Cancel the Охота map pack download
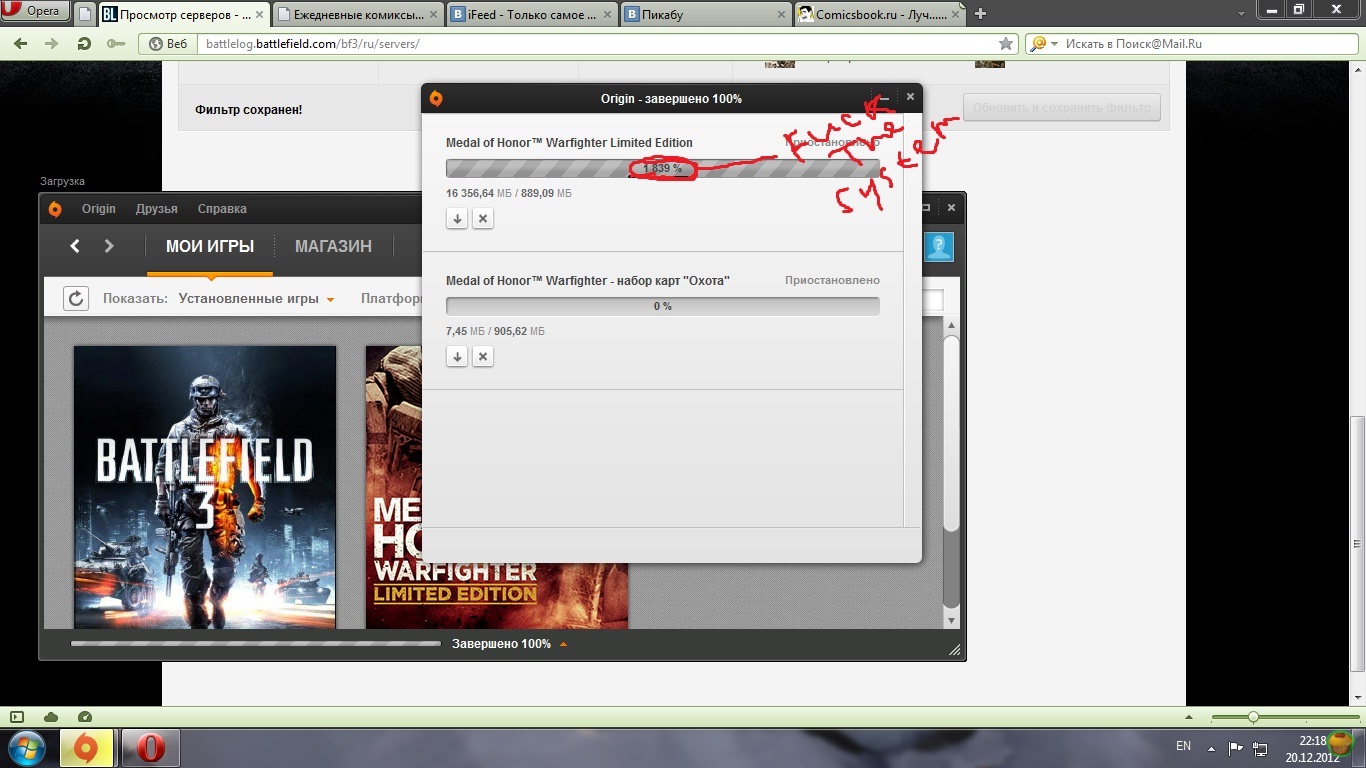 coord(483,356)
